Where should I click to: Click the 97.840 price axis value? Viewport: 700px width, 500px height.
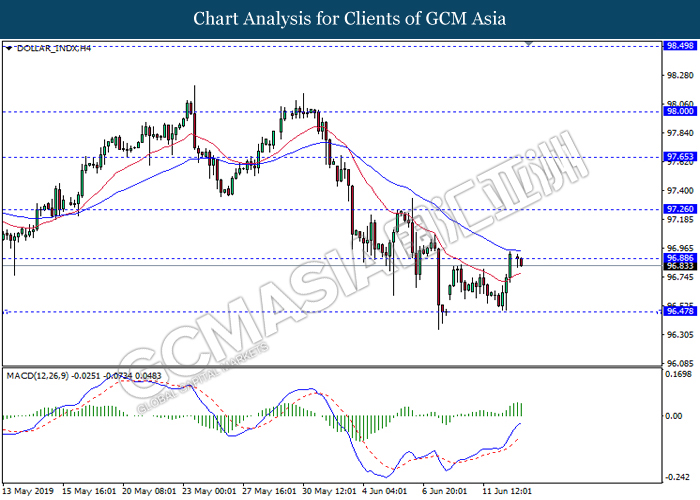click(680, 133)
